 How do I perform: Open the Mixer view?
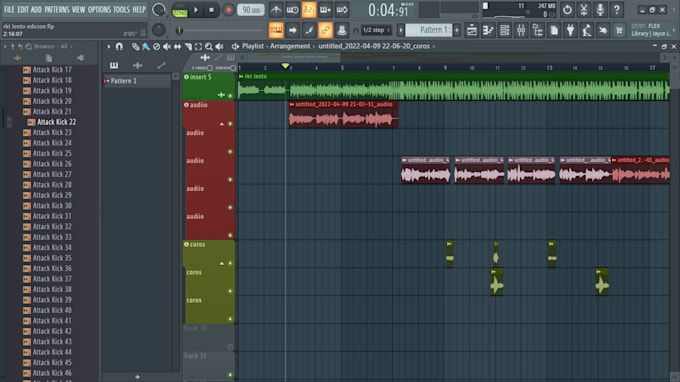click(521, 30)
